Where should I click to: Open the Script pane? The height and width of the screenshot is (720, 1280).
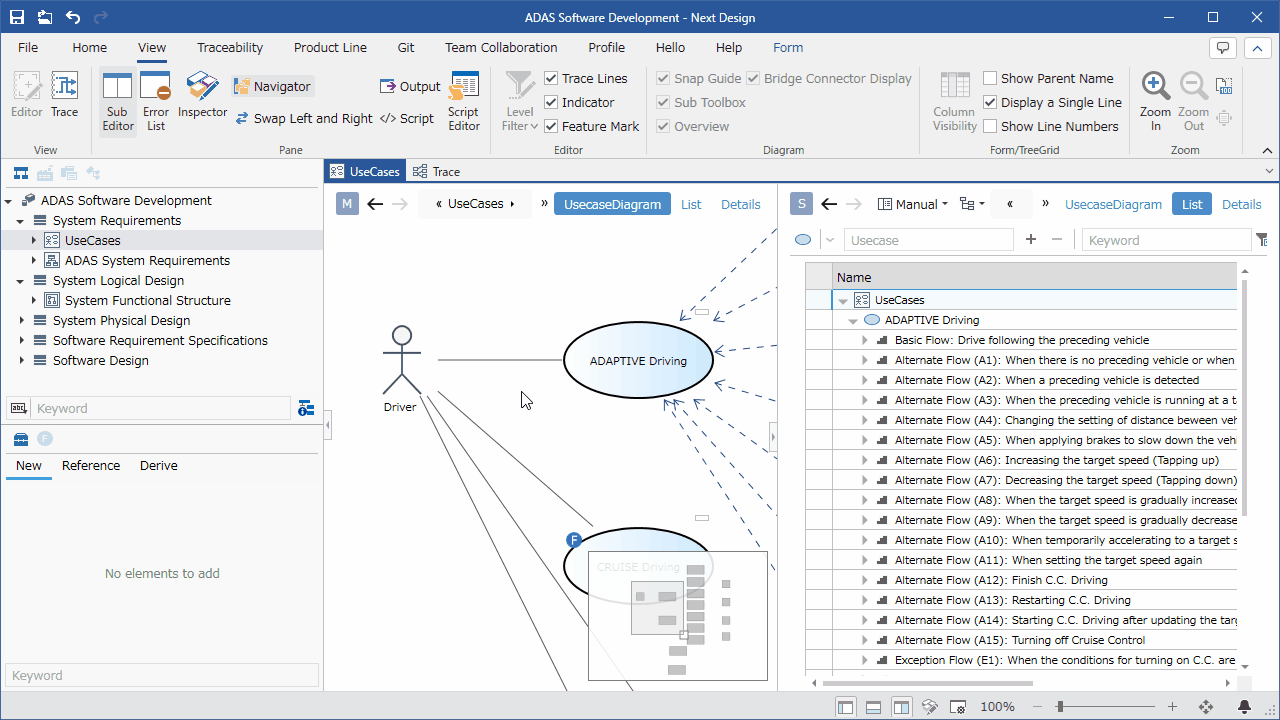pos(407,118)
